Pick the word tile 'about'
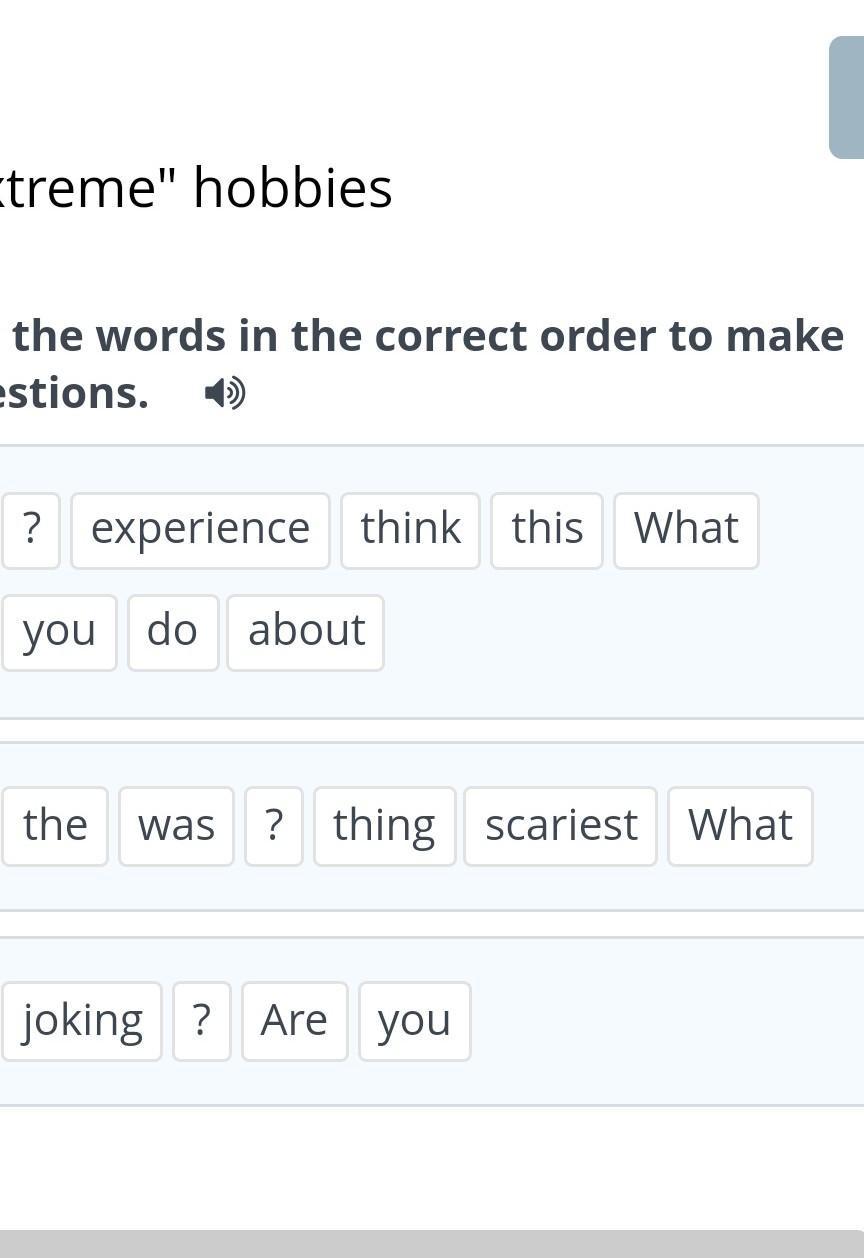The image size is (864, 1258). click(306, 632)
